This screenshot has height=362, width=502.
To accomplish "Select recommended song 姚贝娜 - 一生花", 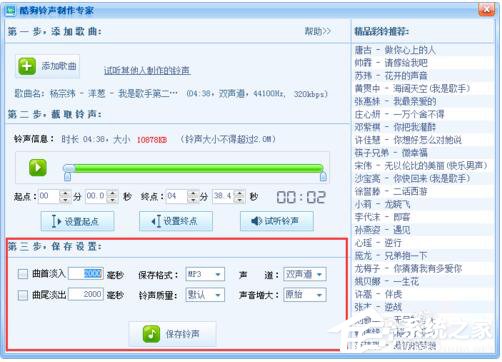I will click(x=386, y=281).
